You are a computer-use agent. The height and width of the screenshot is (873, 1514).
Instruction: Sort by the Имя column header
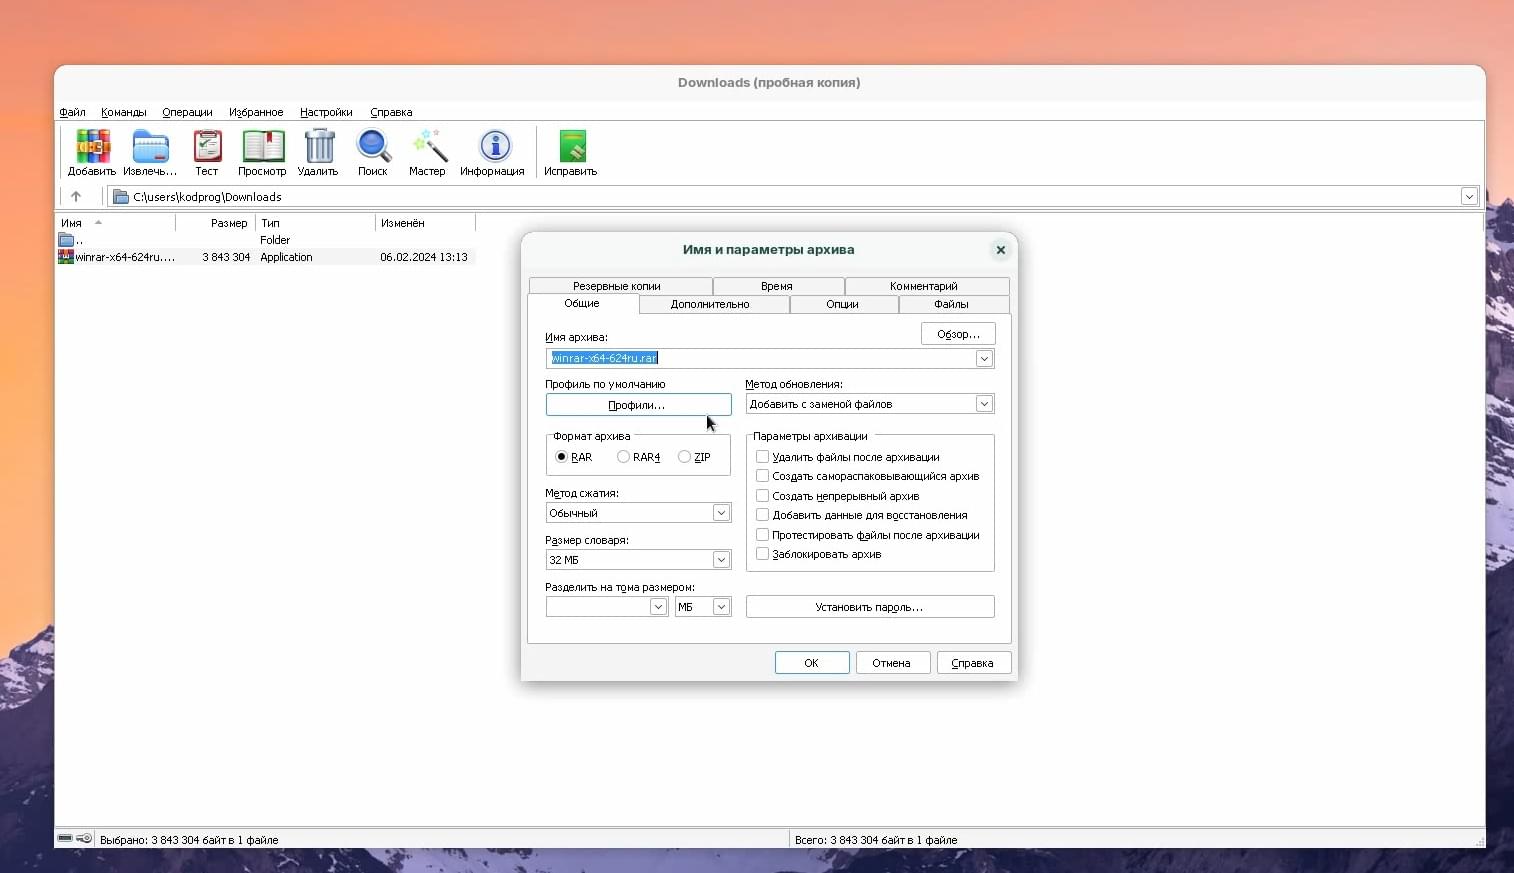pyautogui.click(x=115, y=223)
